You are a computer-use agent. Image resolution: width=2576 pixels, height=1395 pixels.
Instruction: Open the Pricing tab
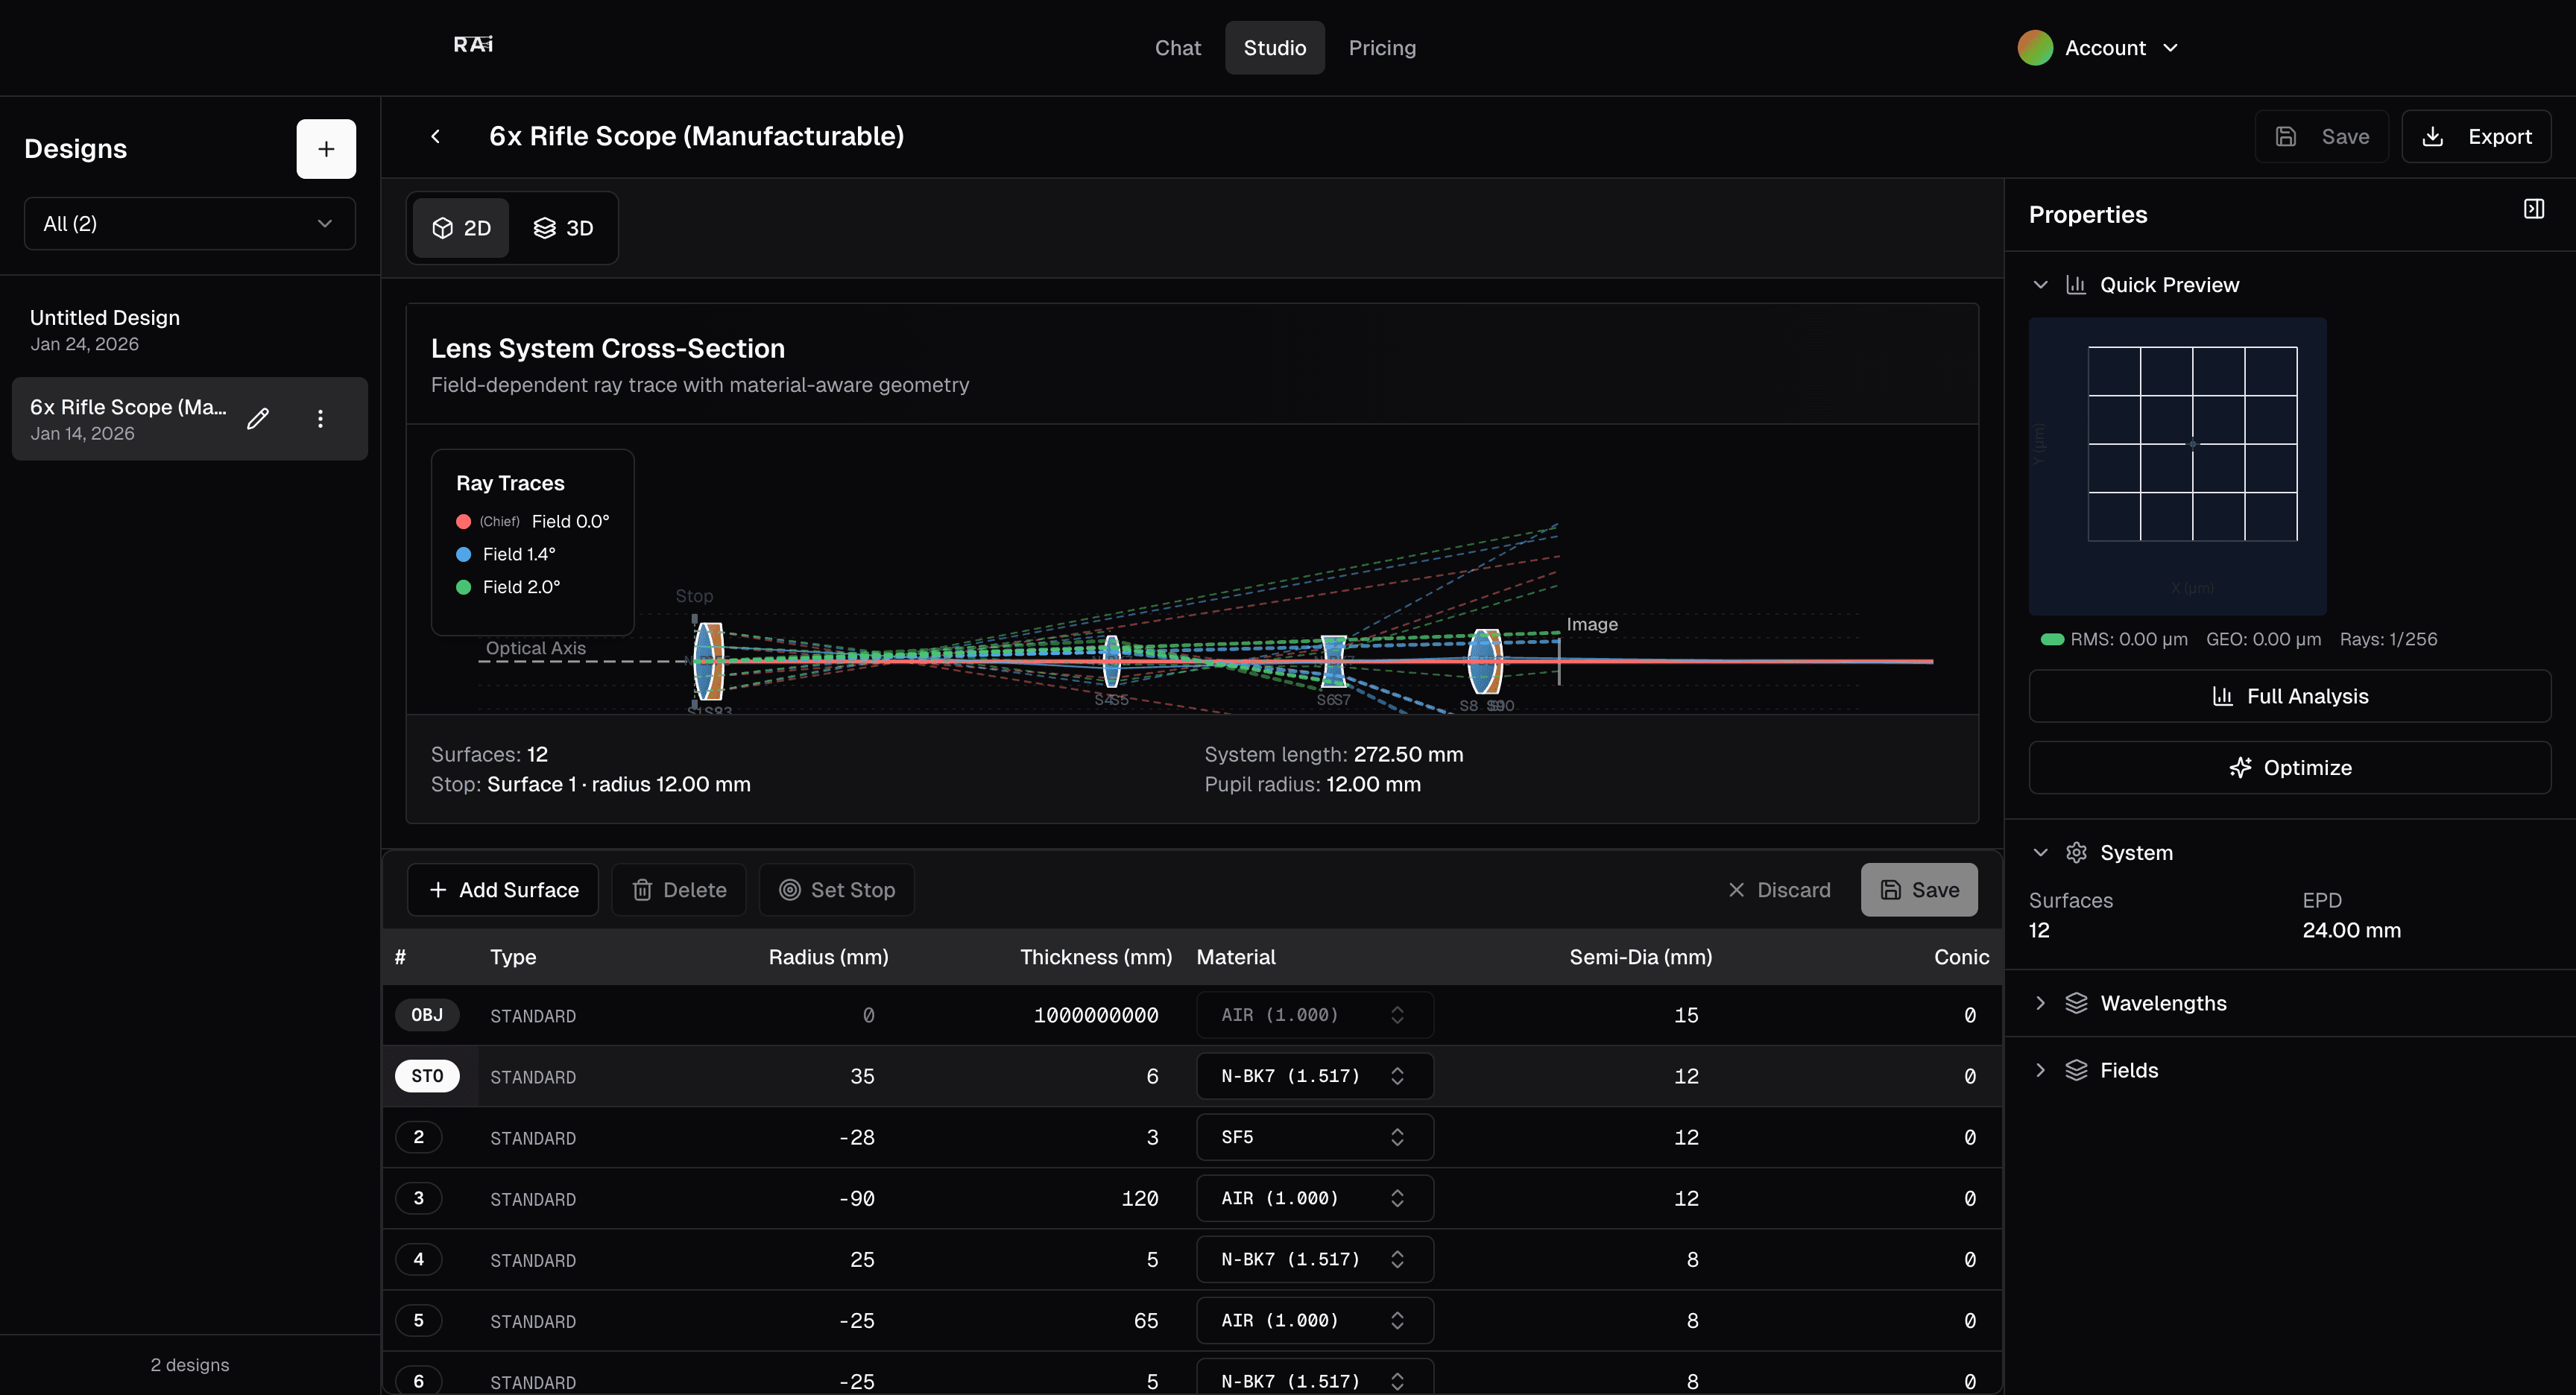coord(1381,47)
